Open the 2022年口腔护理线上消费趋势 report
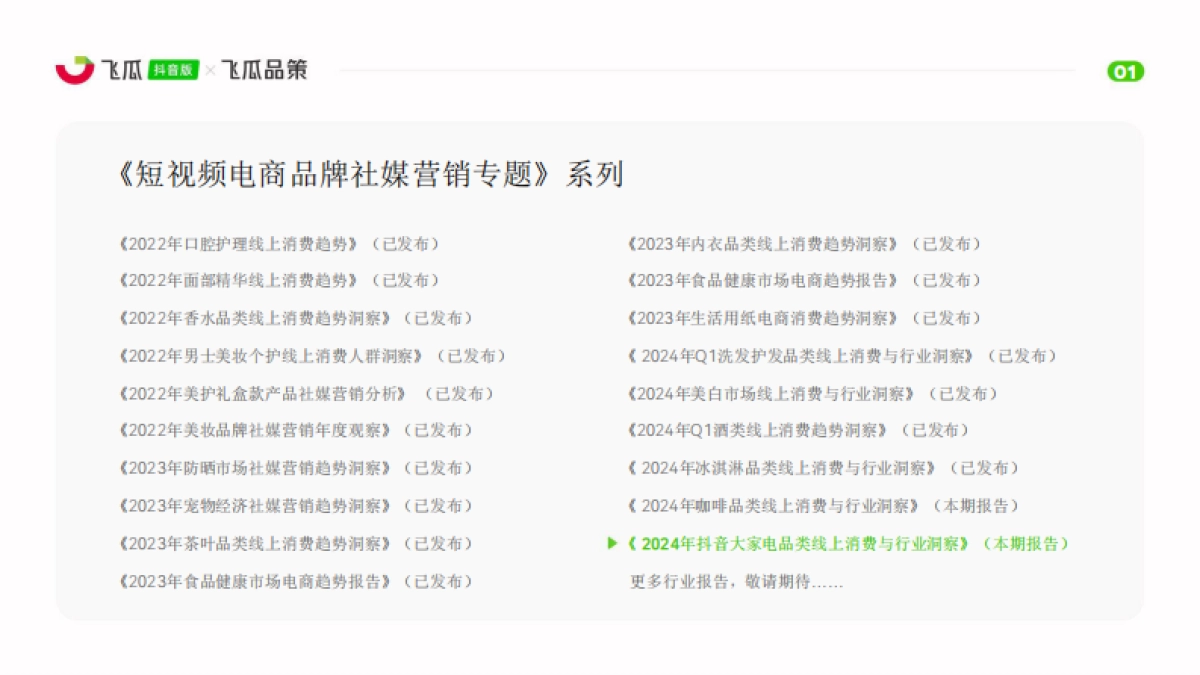Image resolution: width=1200 pixels, height=675 pixels. point(237,243)
